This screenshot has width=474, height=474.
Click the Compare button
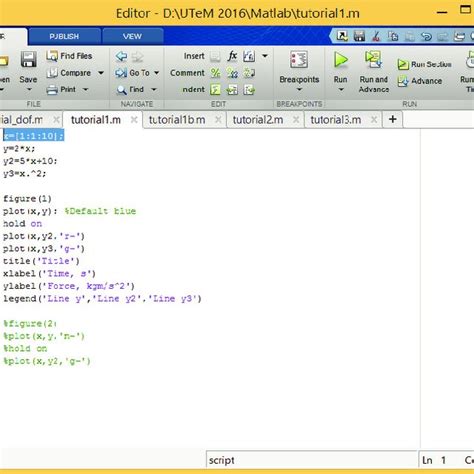point(69,73)
